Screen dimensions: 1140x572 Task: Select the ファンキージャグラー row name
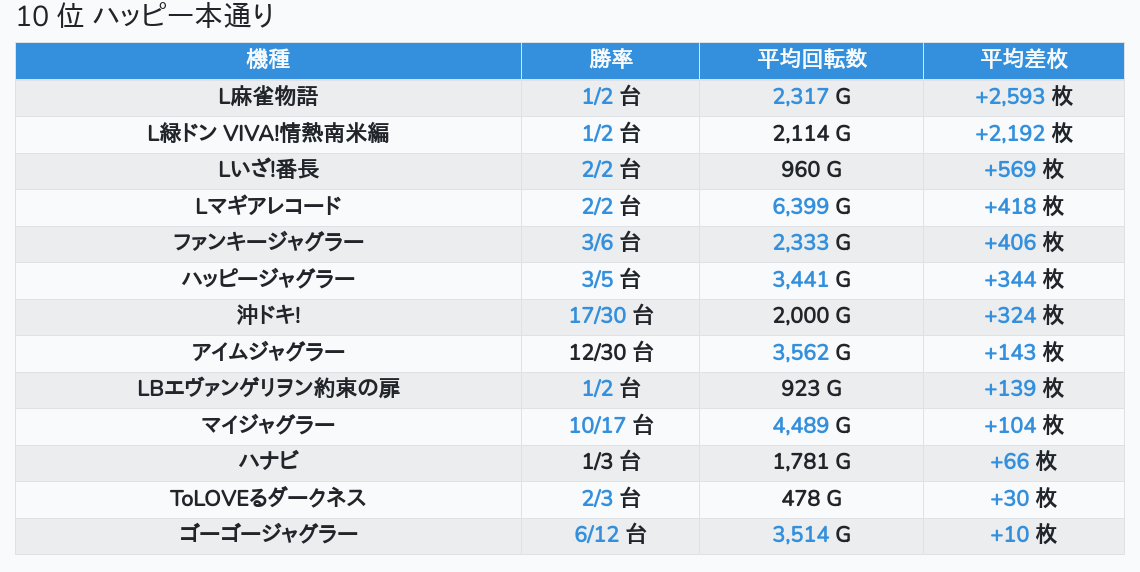(268, 243)
